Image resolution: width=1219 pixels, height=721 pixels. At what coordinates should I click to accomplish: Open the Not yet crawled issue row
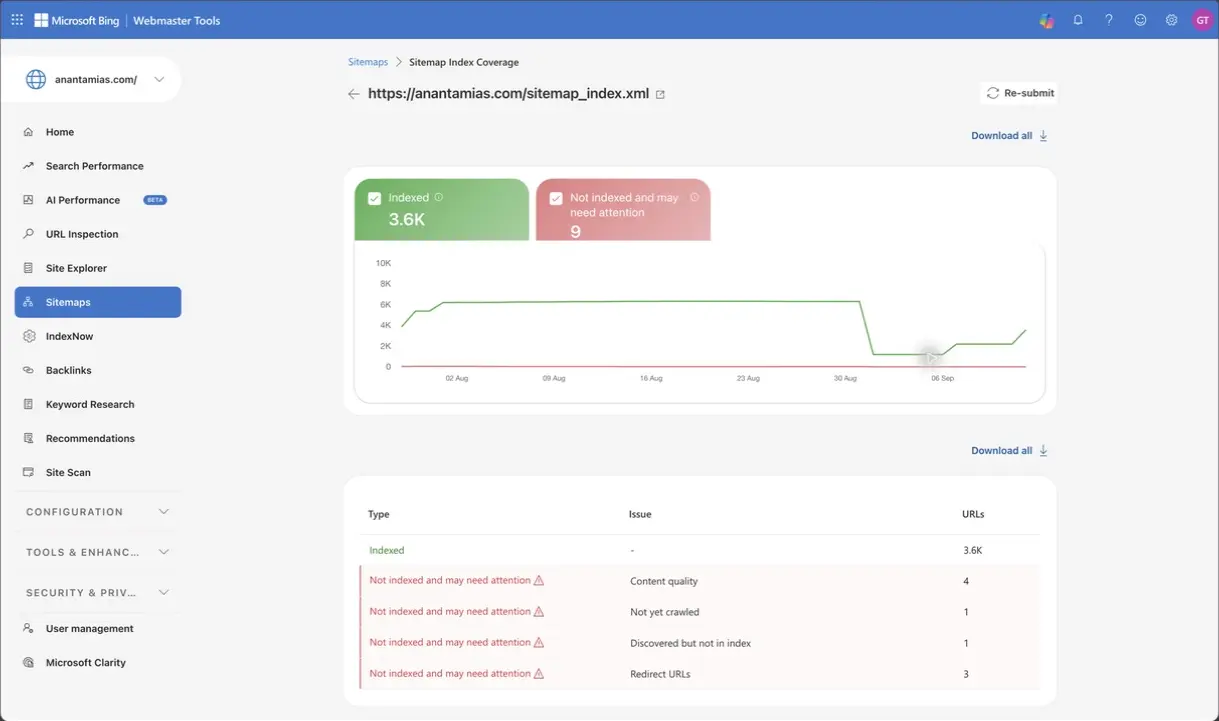pos(700,612)
